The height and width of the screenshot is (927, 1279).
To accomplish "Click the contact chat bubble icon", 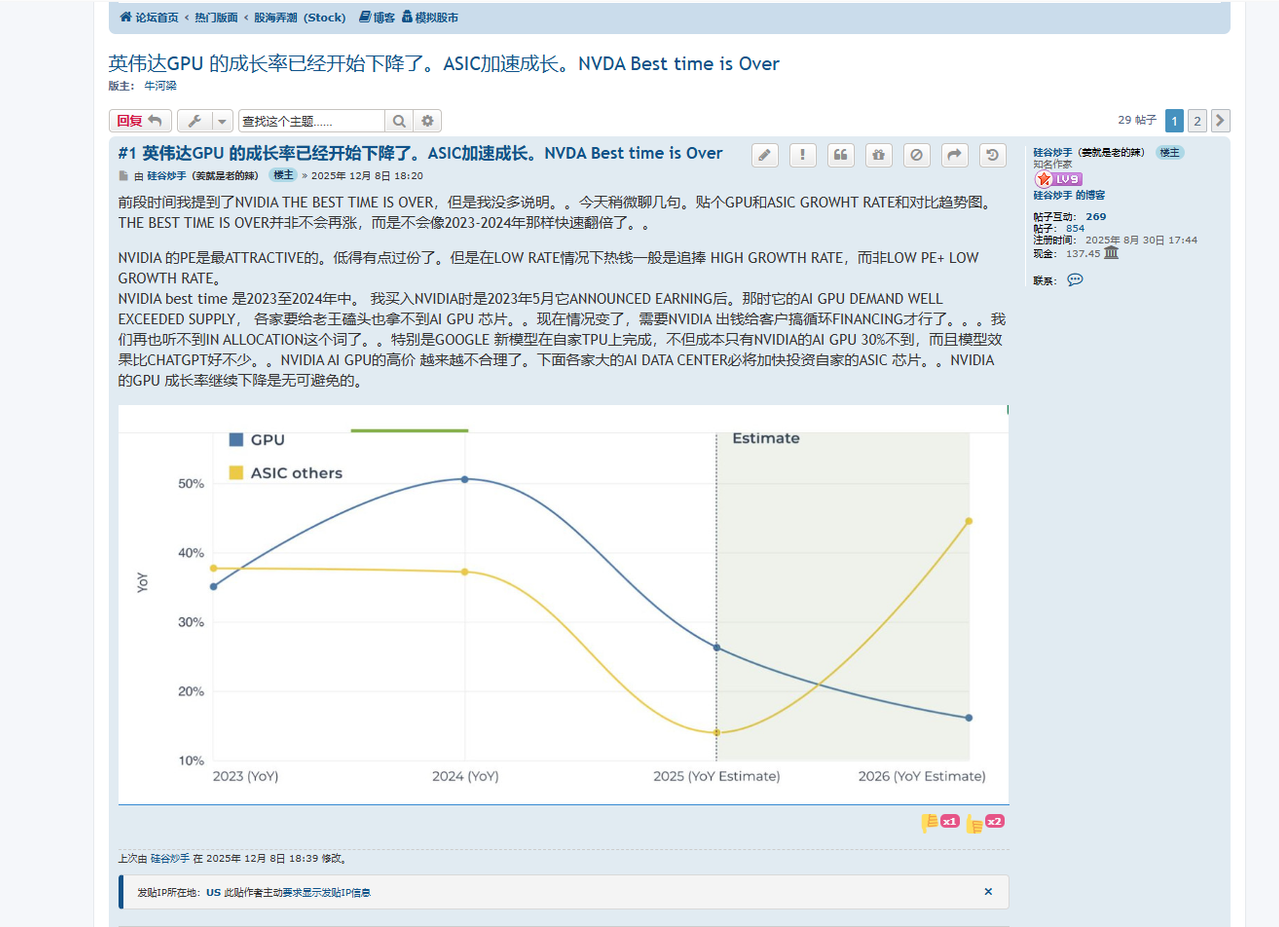I will pyautogui.click(x=1075, y=280).
